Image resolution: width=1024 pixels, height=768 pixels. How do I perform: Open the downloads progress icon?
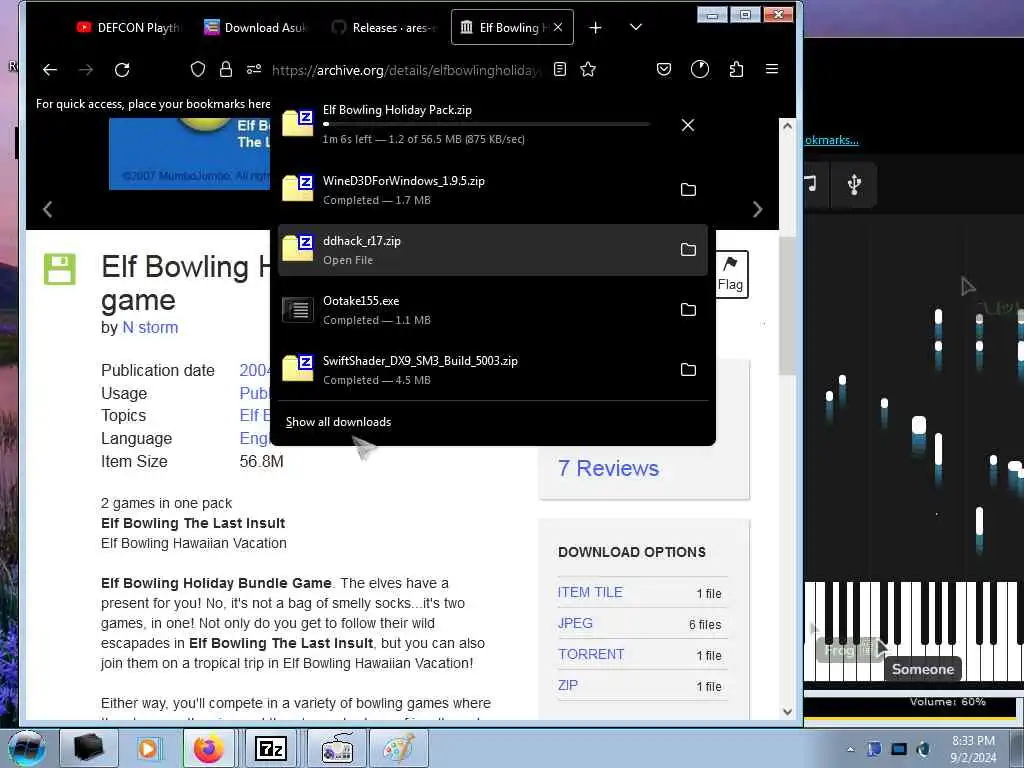click(700, 69)
